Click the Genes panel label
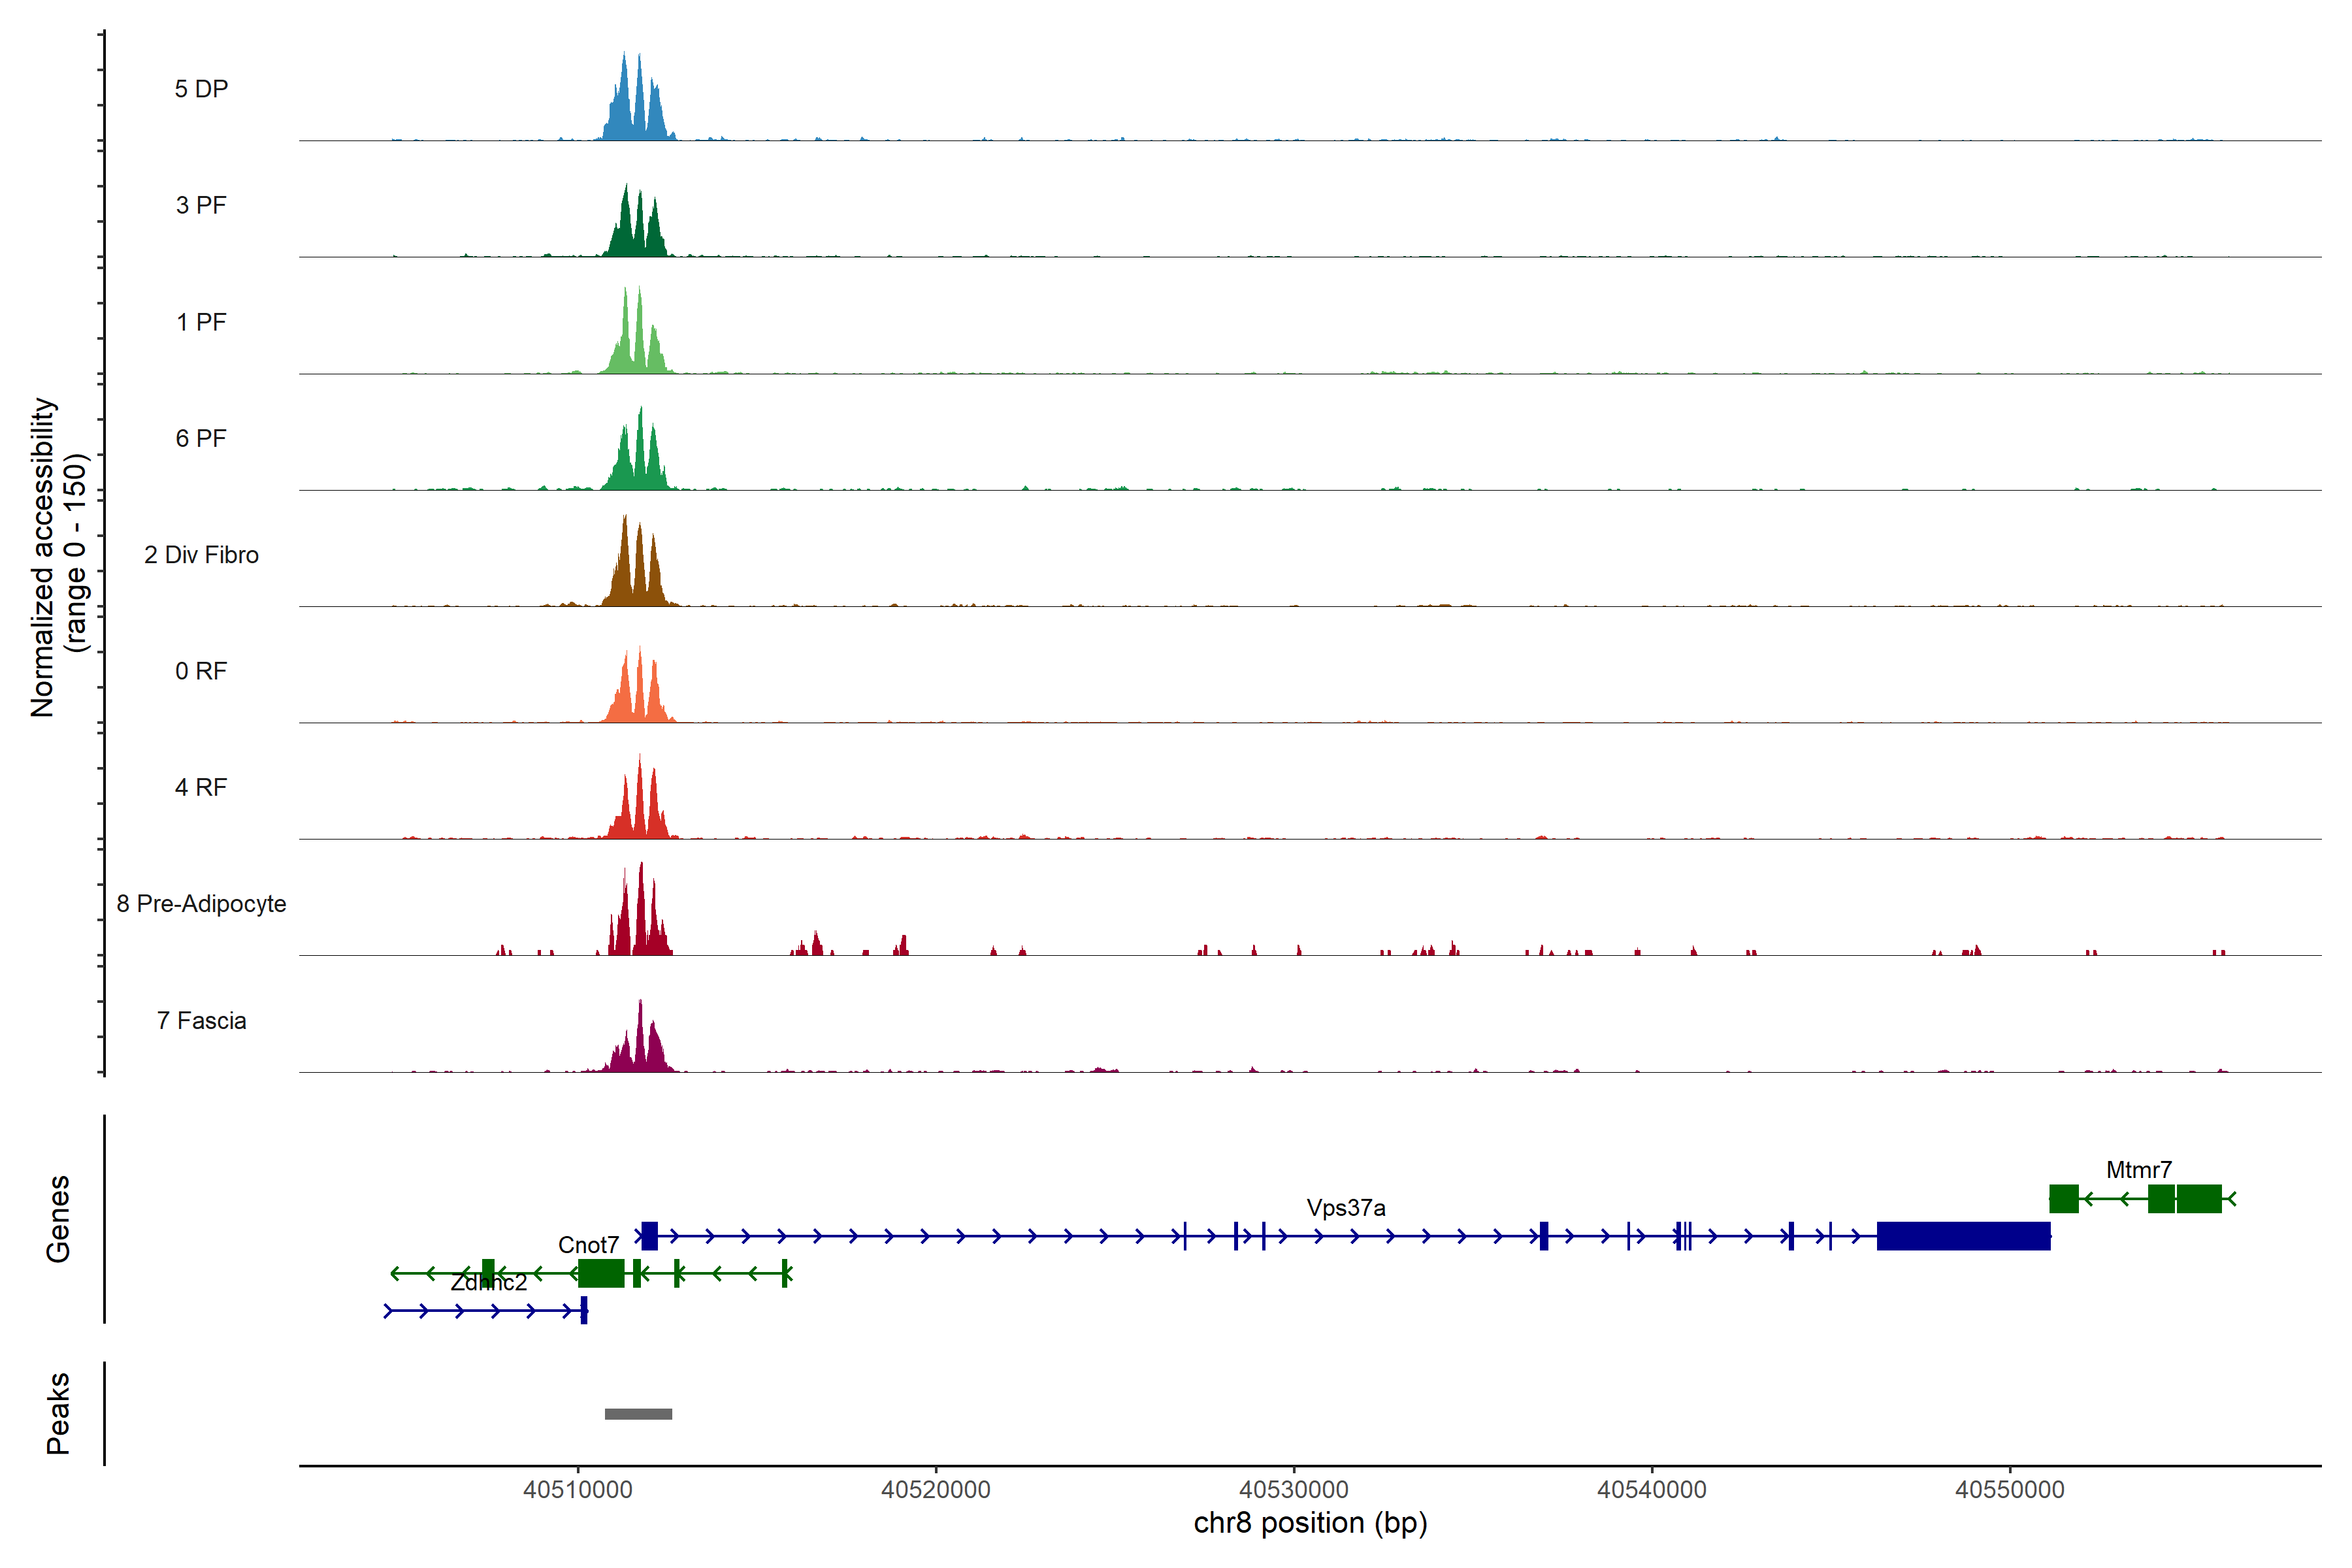This screenshot has width=2352, height=1568. tap(58, 1219)
